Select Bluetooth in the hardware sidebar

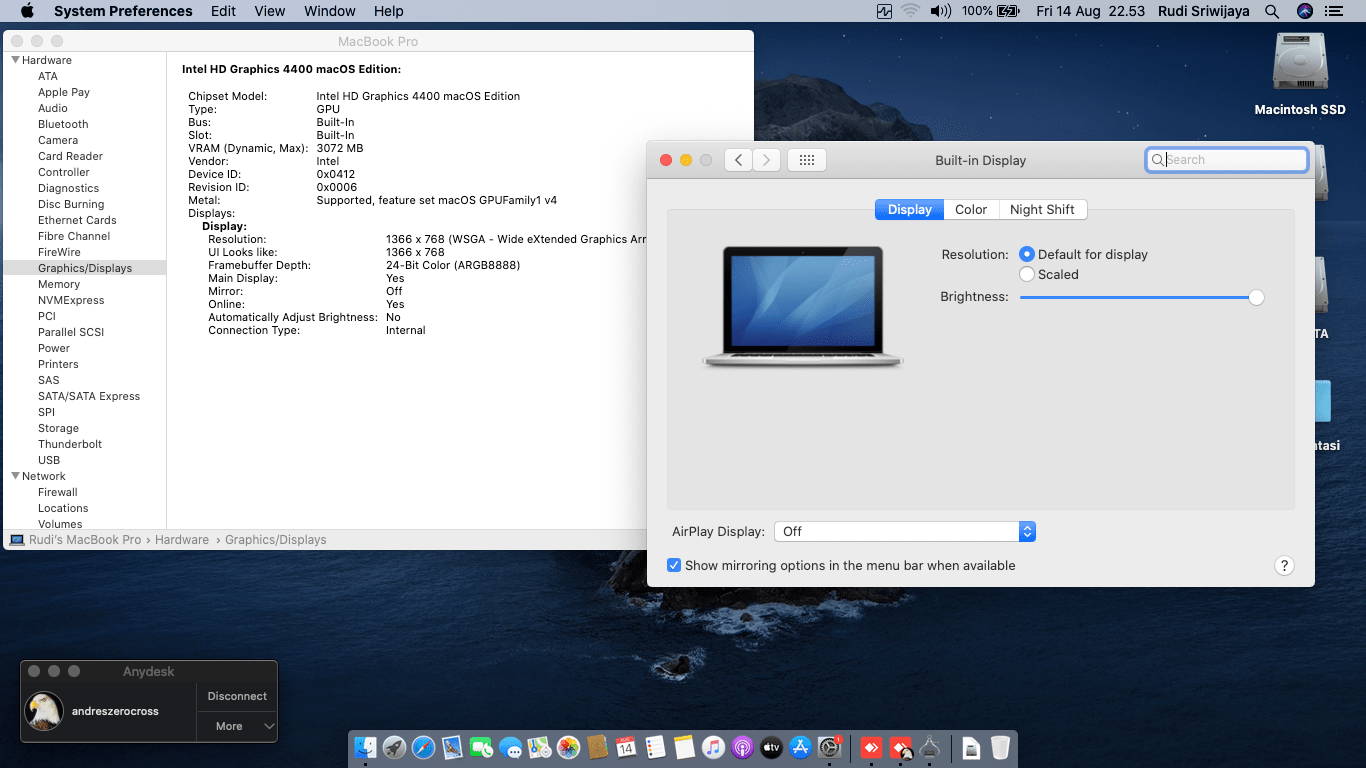click(x=63, y=124)
